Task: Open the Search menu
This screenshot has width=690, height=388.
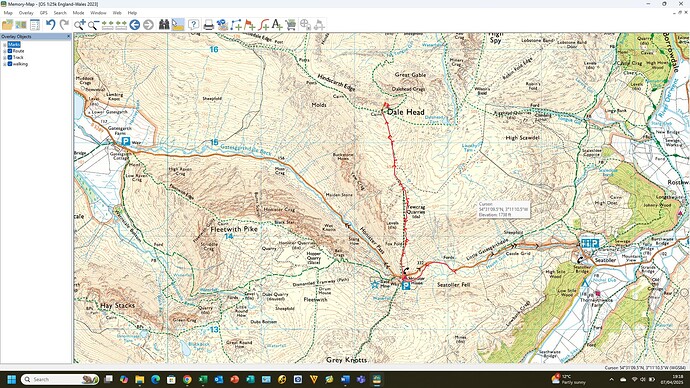Action: 60,13
